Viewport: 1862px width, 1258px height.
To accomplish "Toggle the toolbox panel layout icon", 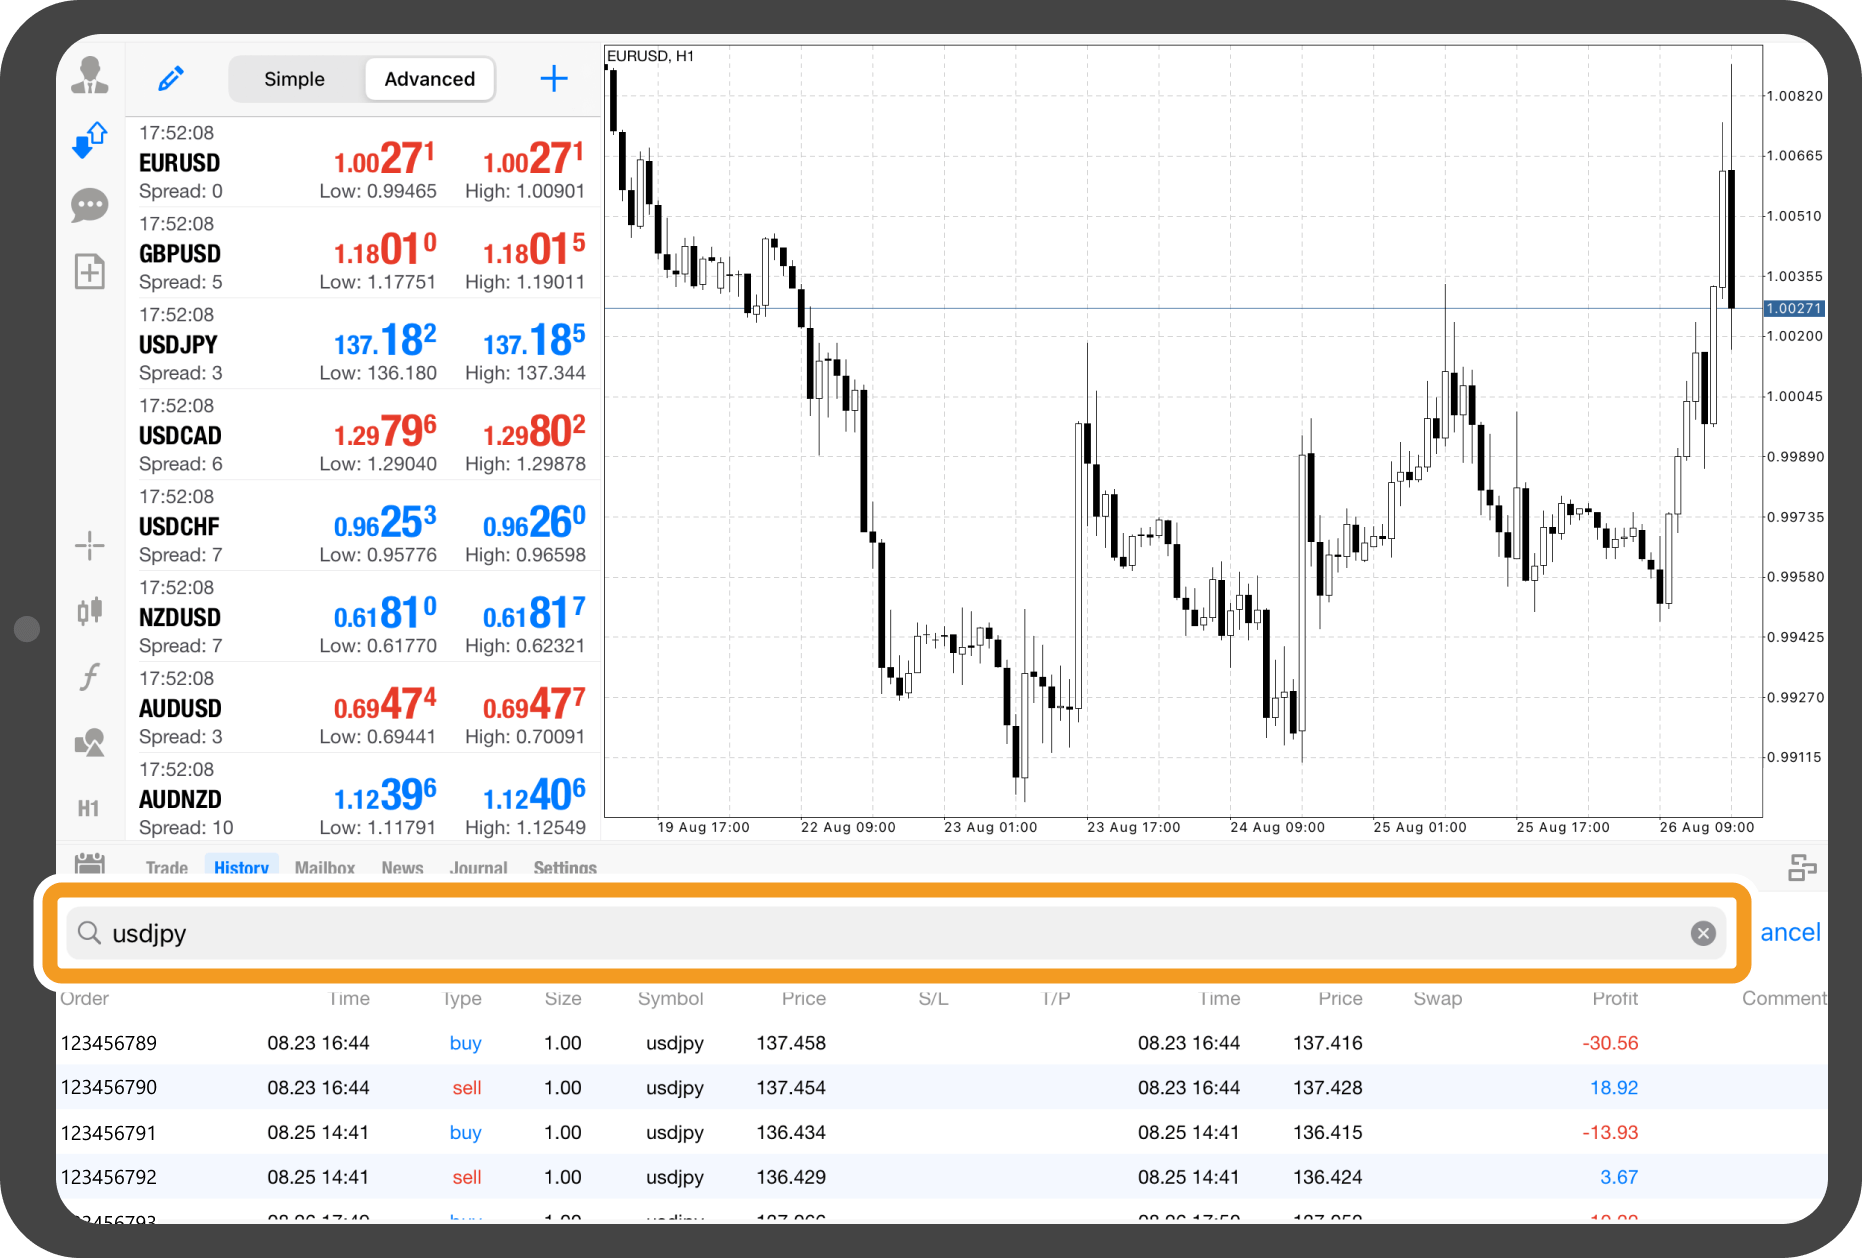I will pyautogui.click(x=1802, y=867).
